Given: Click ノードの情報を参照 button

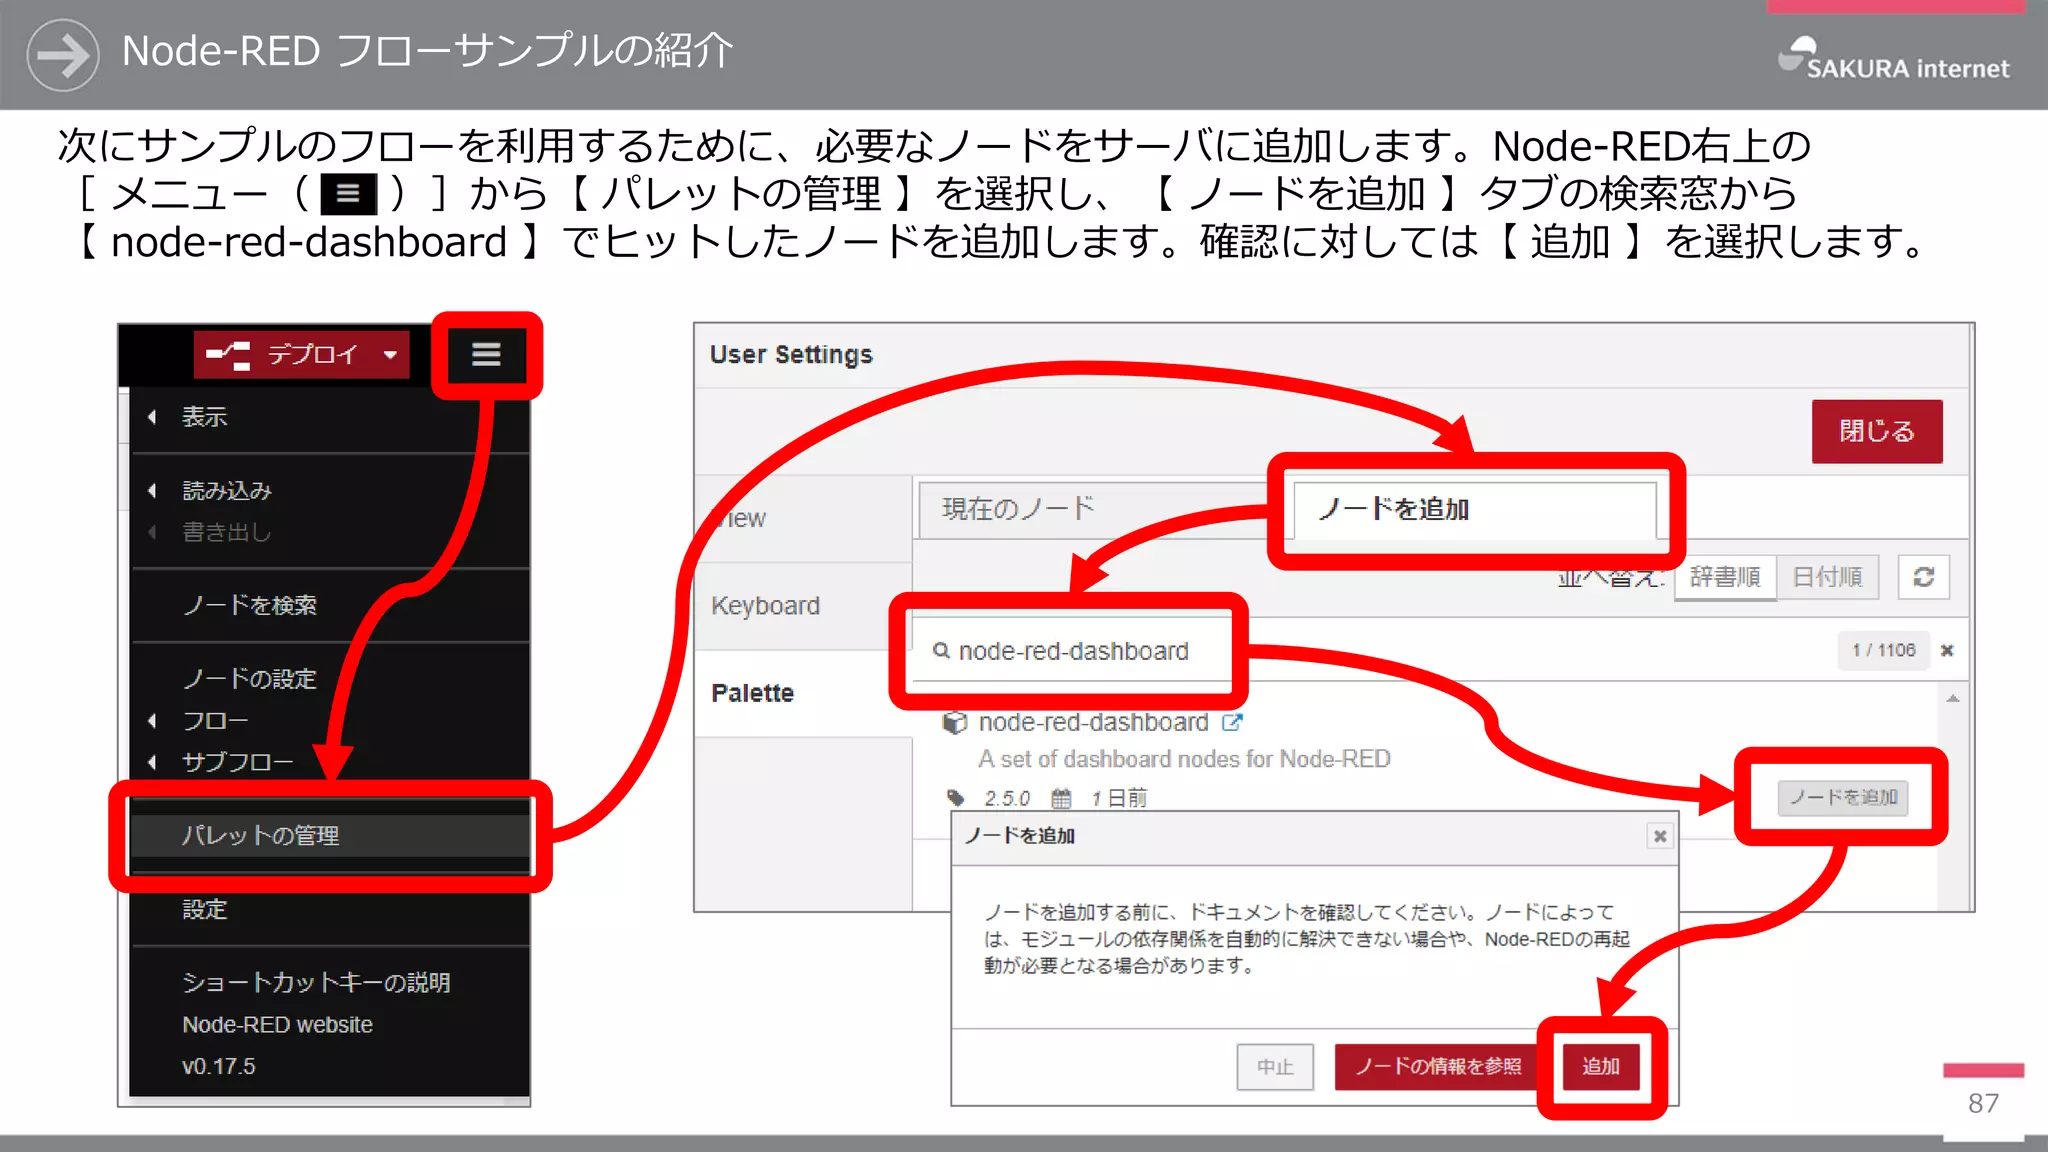Looking at the screenshot, I should [1438, 1067].
